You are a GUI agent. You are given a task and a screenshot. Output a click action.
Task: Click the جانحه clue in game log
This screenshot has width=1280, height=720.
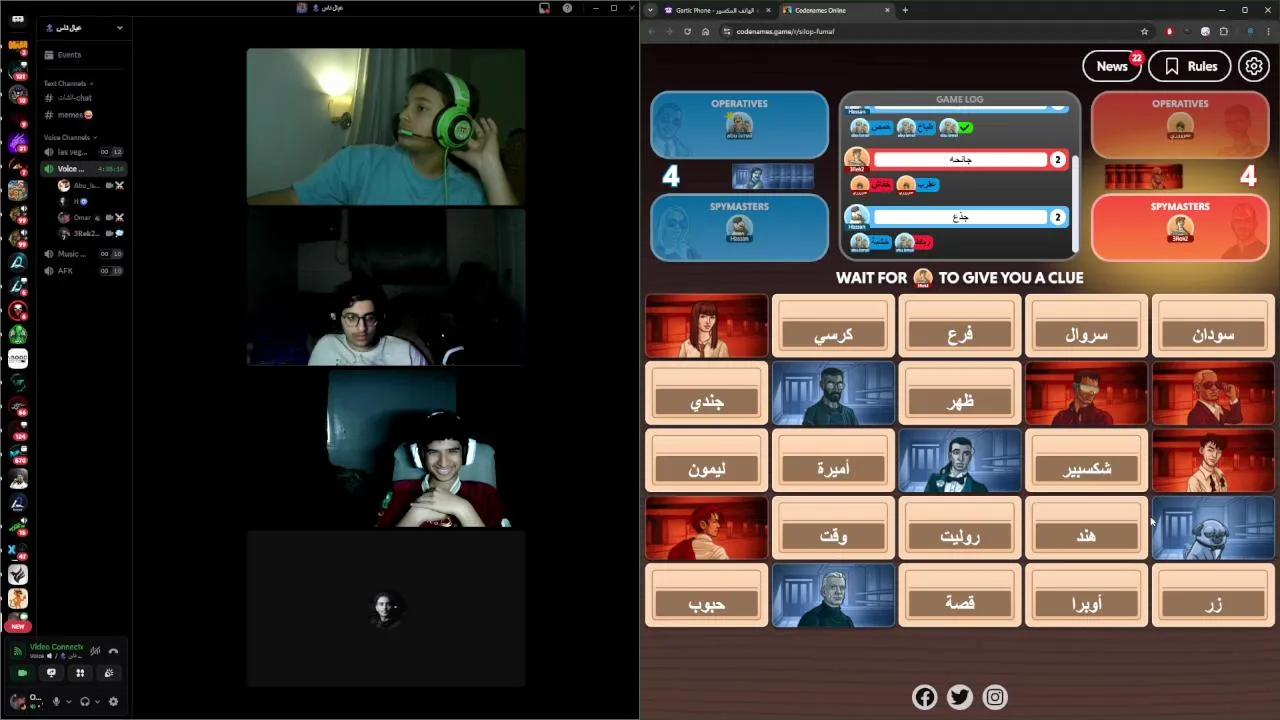pyautogui.click(x=959, y=159)
